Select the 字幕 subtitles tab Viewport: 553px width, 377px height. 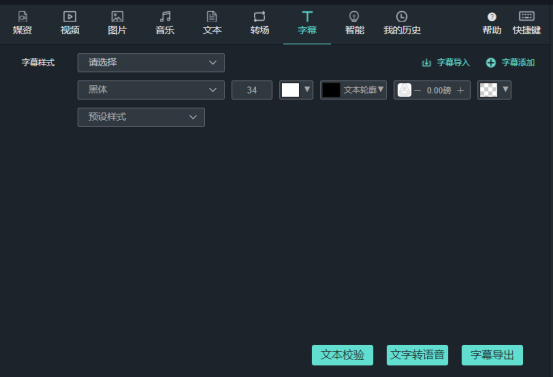307,23
